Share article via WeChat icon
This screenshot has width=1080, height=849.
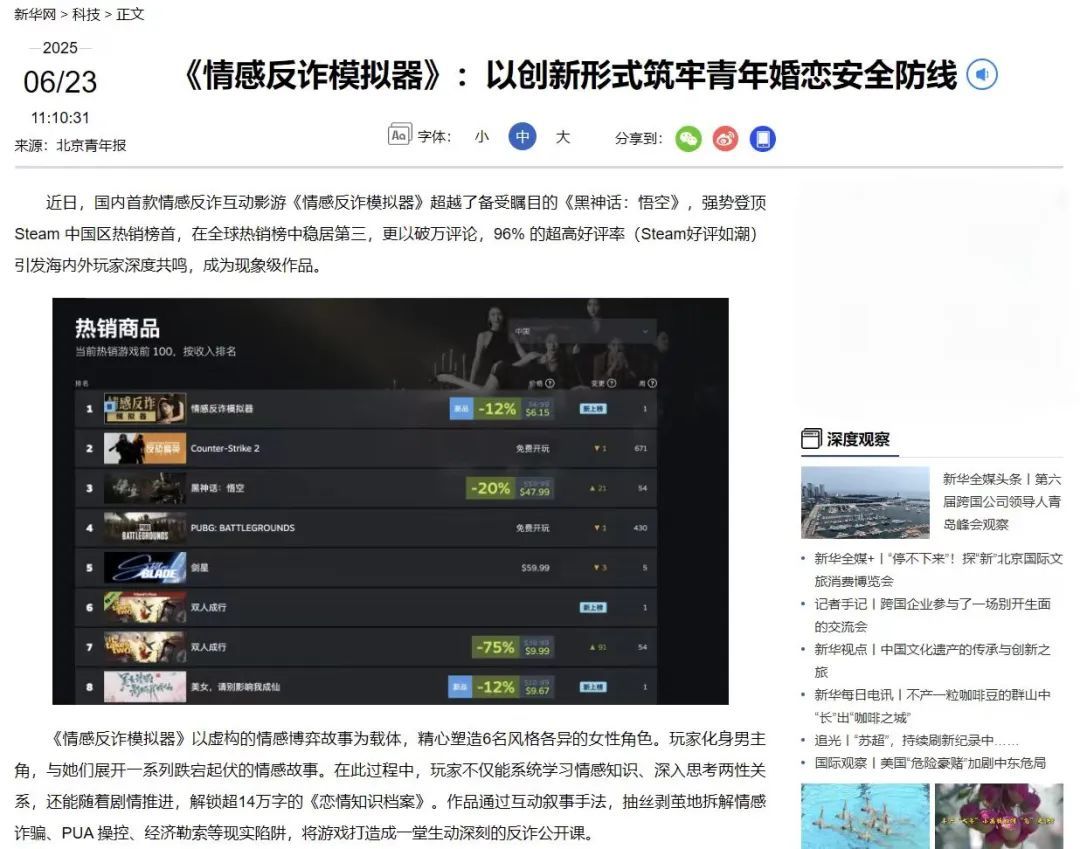pyautogui.click(x=688, y=139)
